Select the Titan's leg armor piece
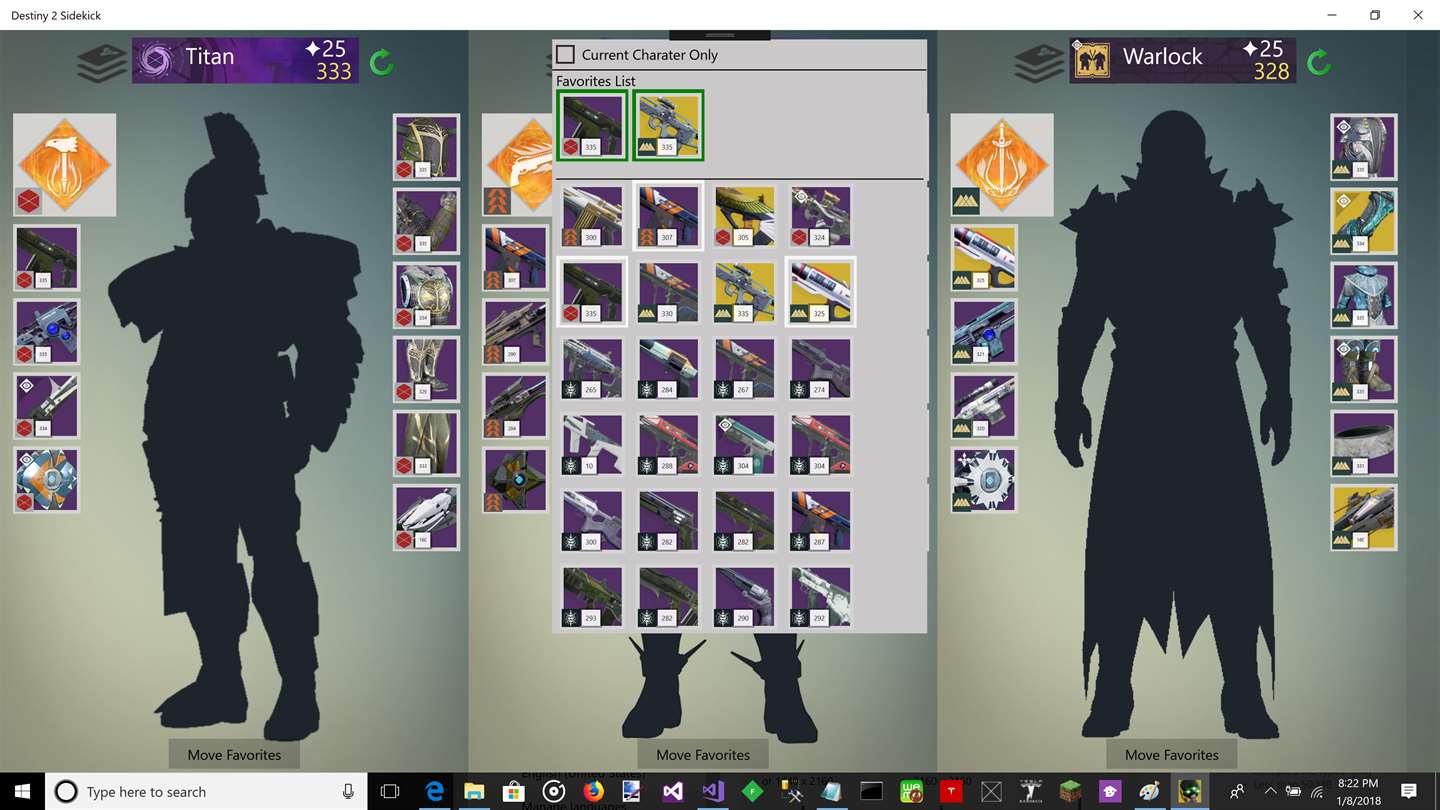 (x=427, y=369)
